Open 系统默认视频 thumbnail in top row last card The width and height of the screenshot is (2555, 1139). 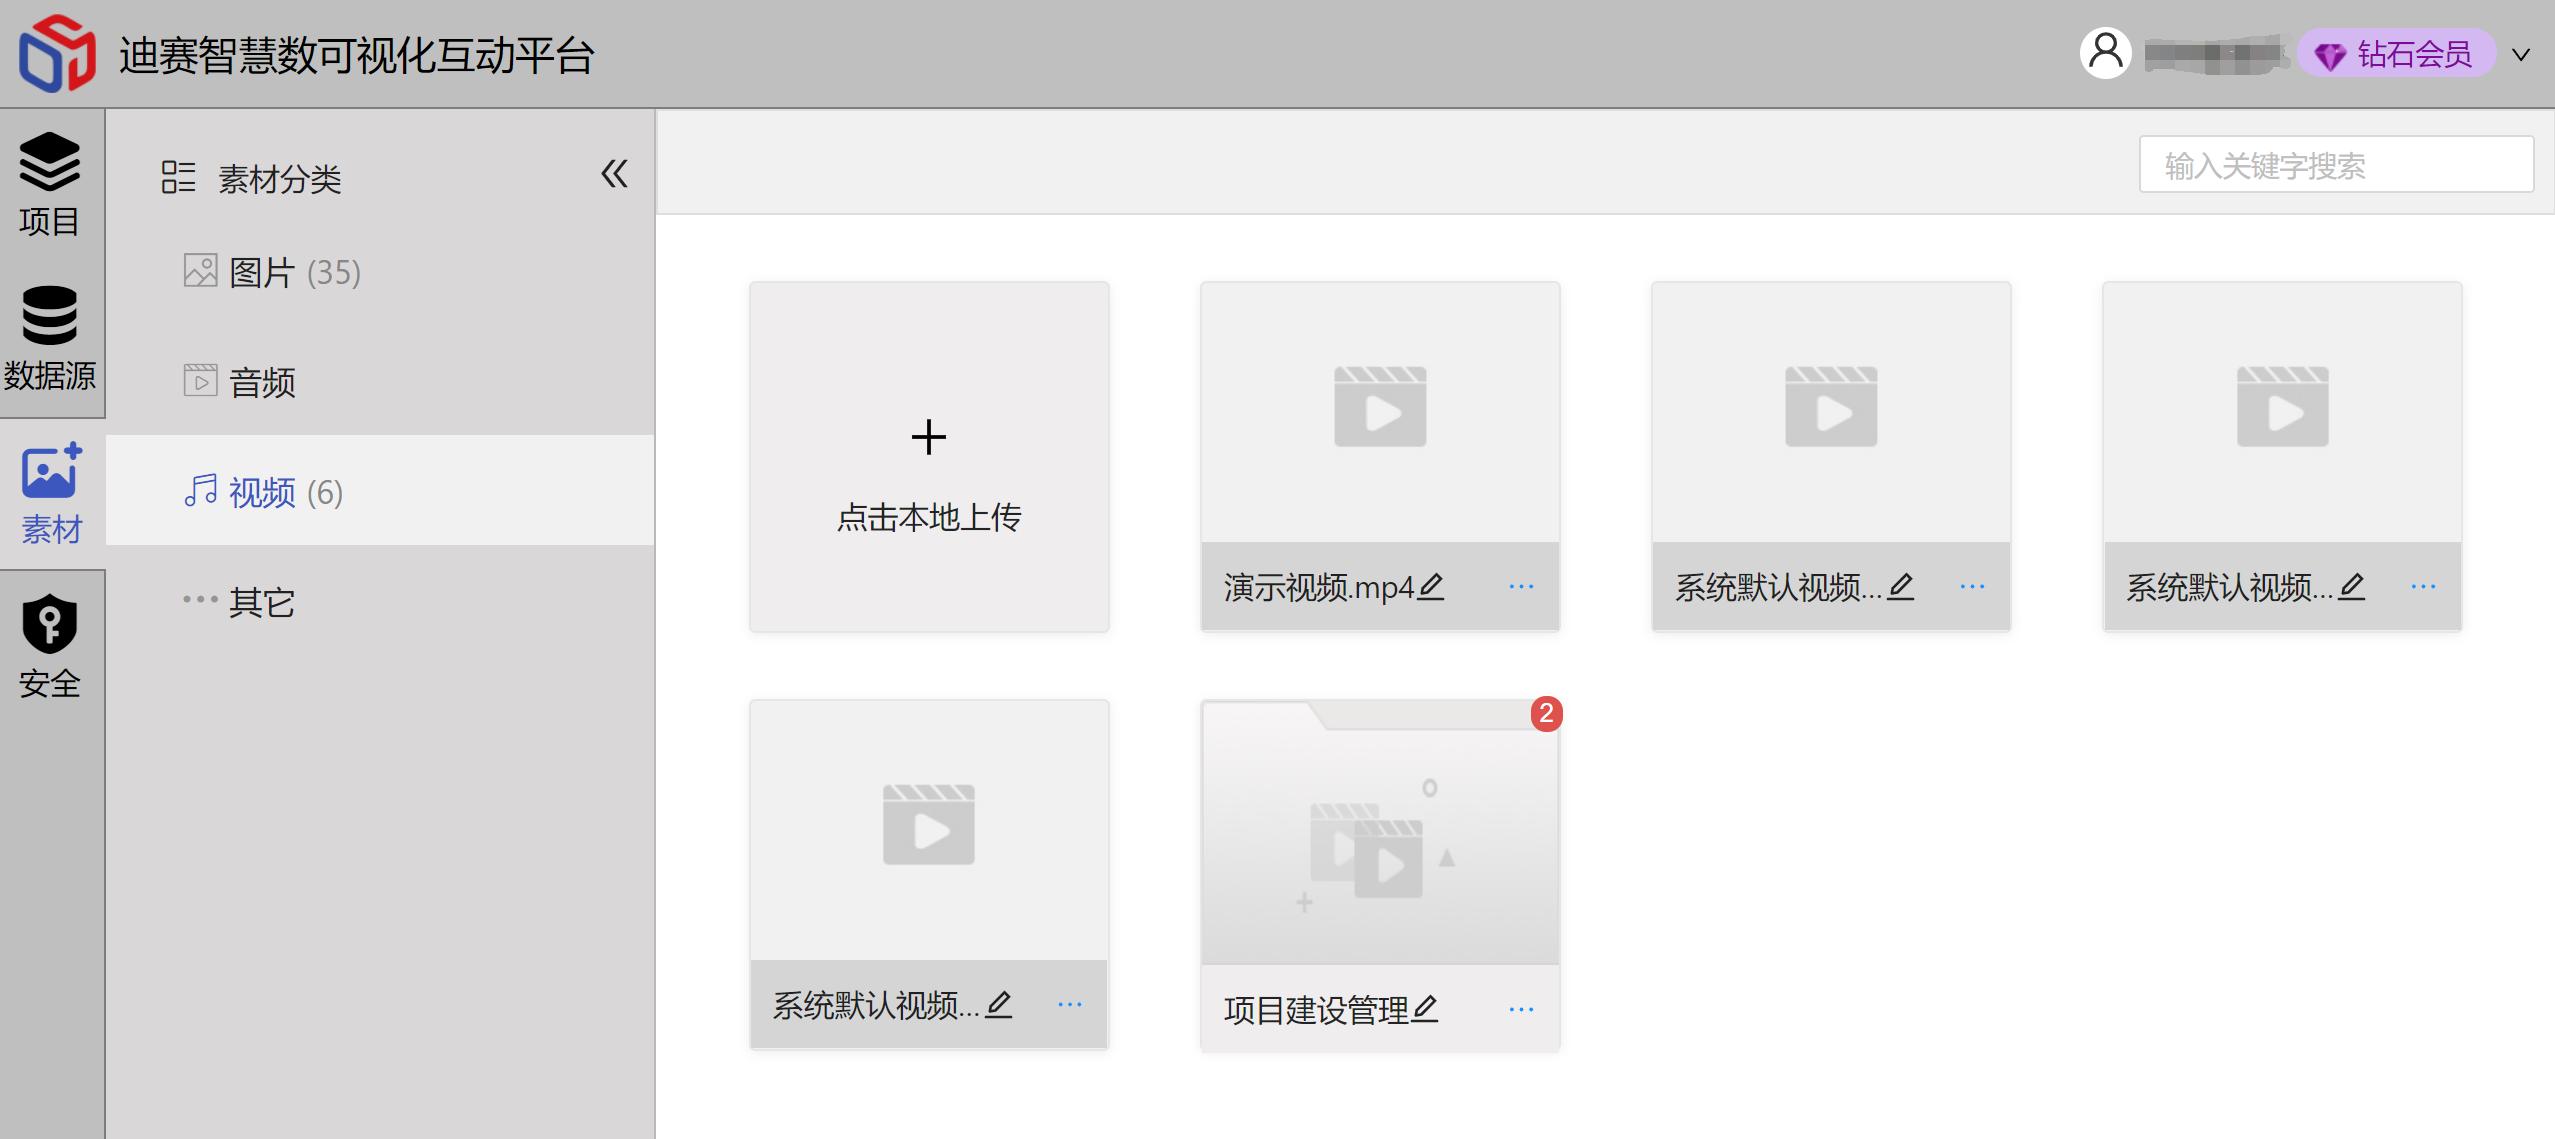[2282, 412]
